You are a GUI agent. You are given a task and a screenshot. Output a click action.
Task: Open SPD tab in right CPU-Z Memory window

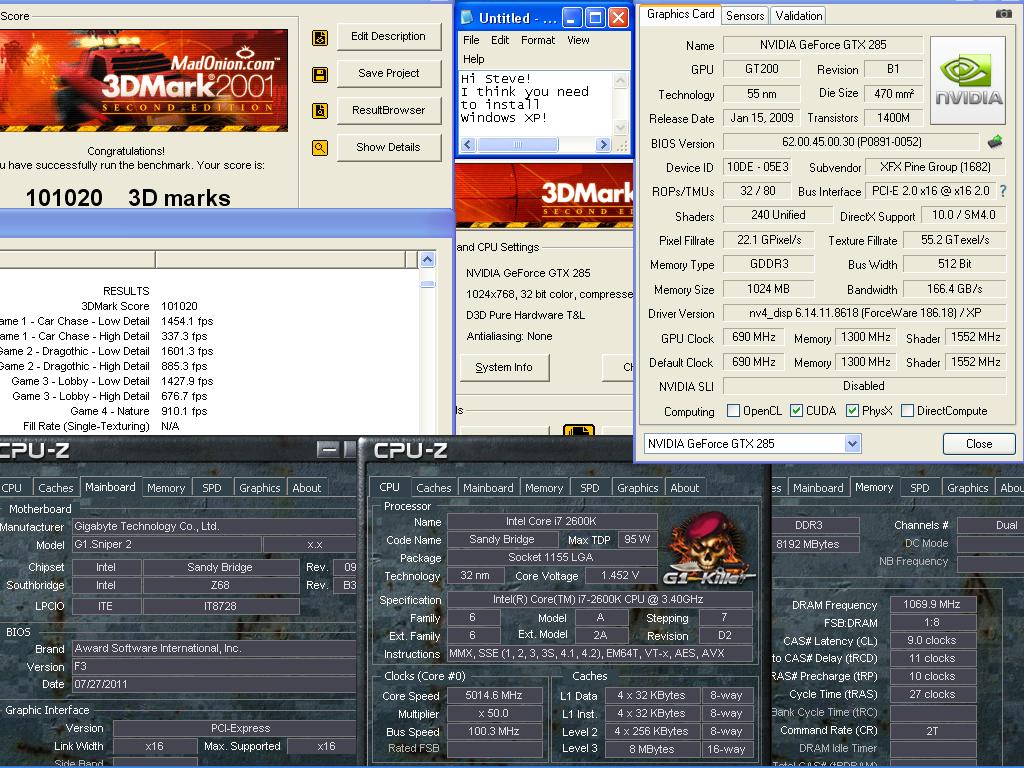click(x=920, y=488)
